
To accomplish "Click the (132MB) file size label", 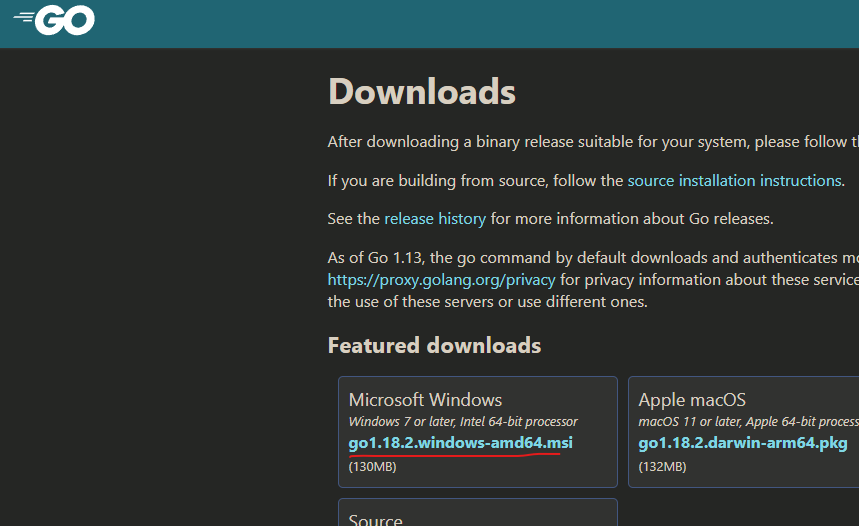I will pos(662,467).
